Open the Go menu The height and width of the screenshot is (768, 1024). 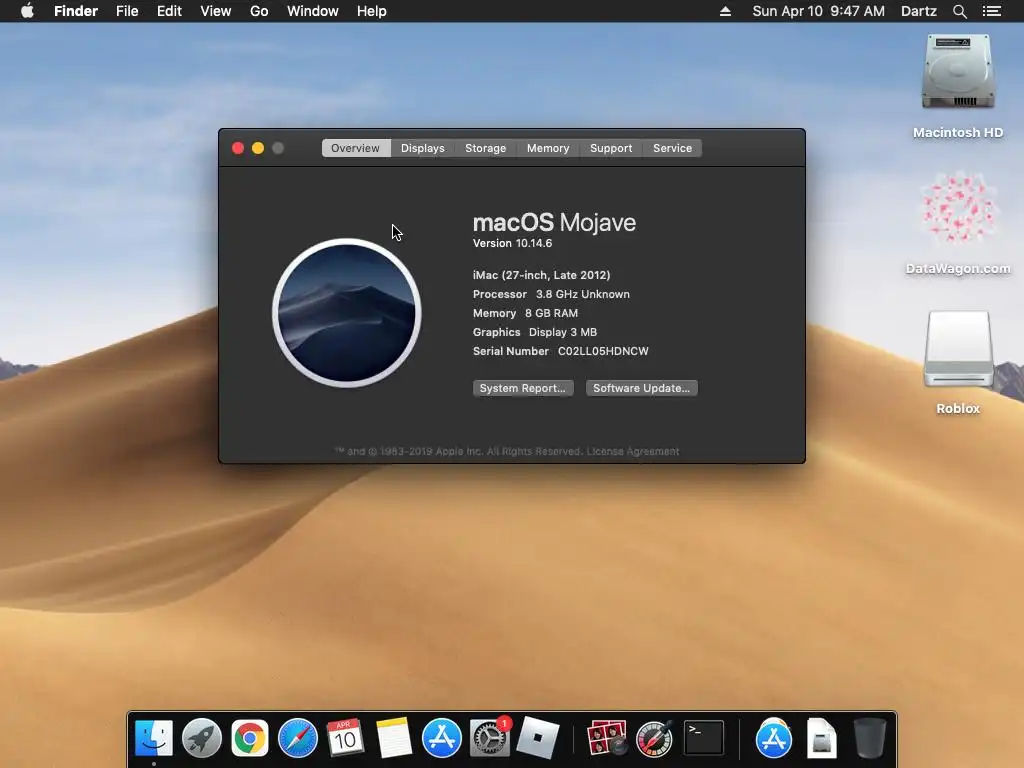[x=259, y=11]
